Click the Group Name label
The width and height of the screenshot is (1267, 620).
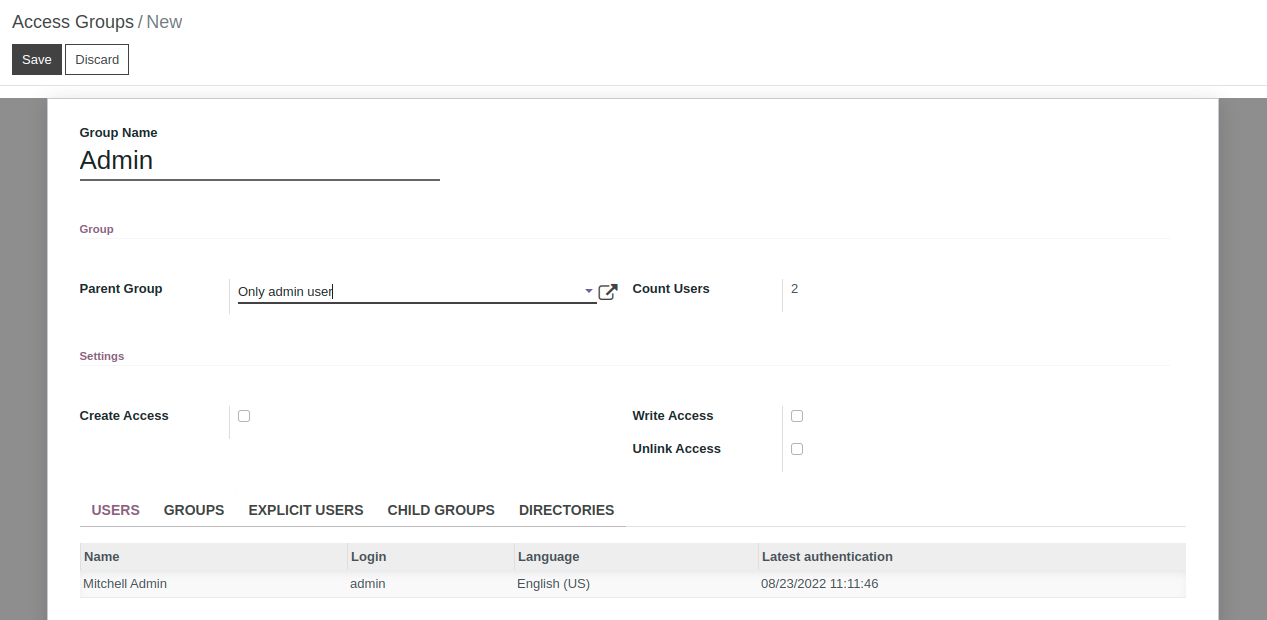(x=119, y=133)
